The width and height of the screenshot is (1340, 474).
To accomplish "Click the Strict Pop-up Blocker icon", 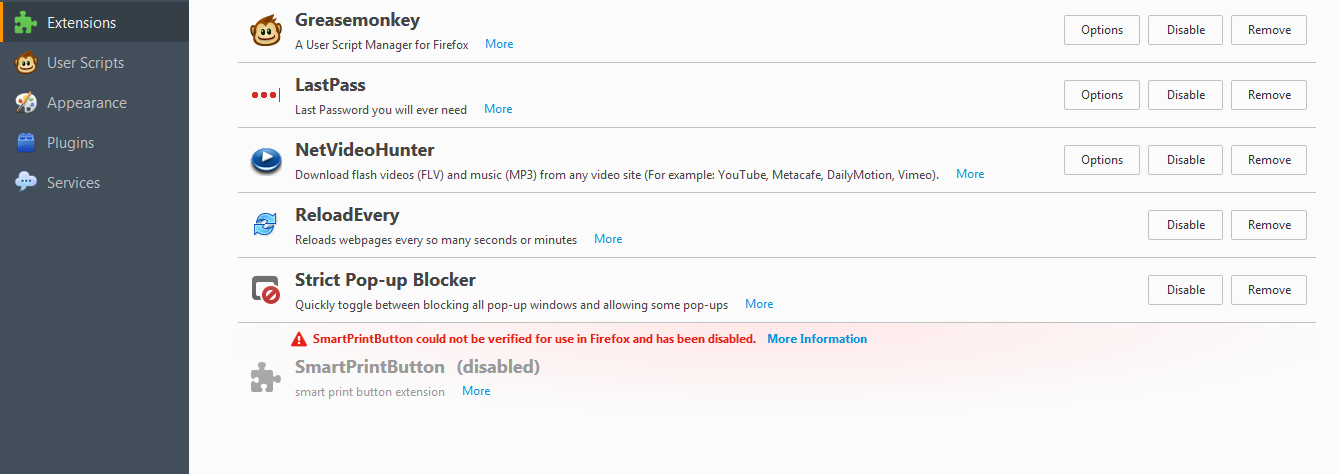I will [265, 290].
